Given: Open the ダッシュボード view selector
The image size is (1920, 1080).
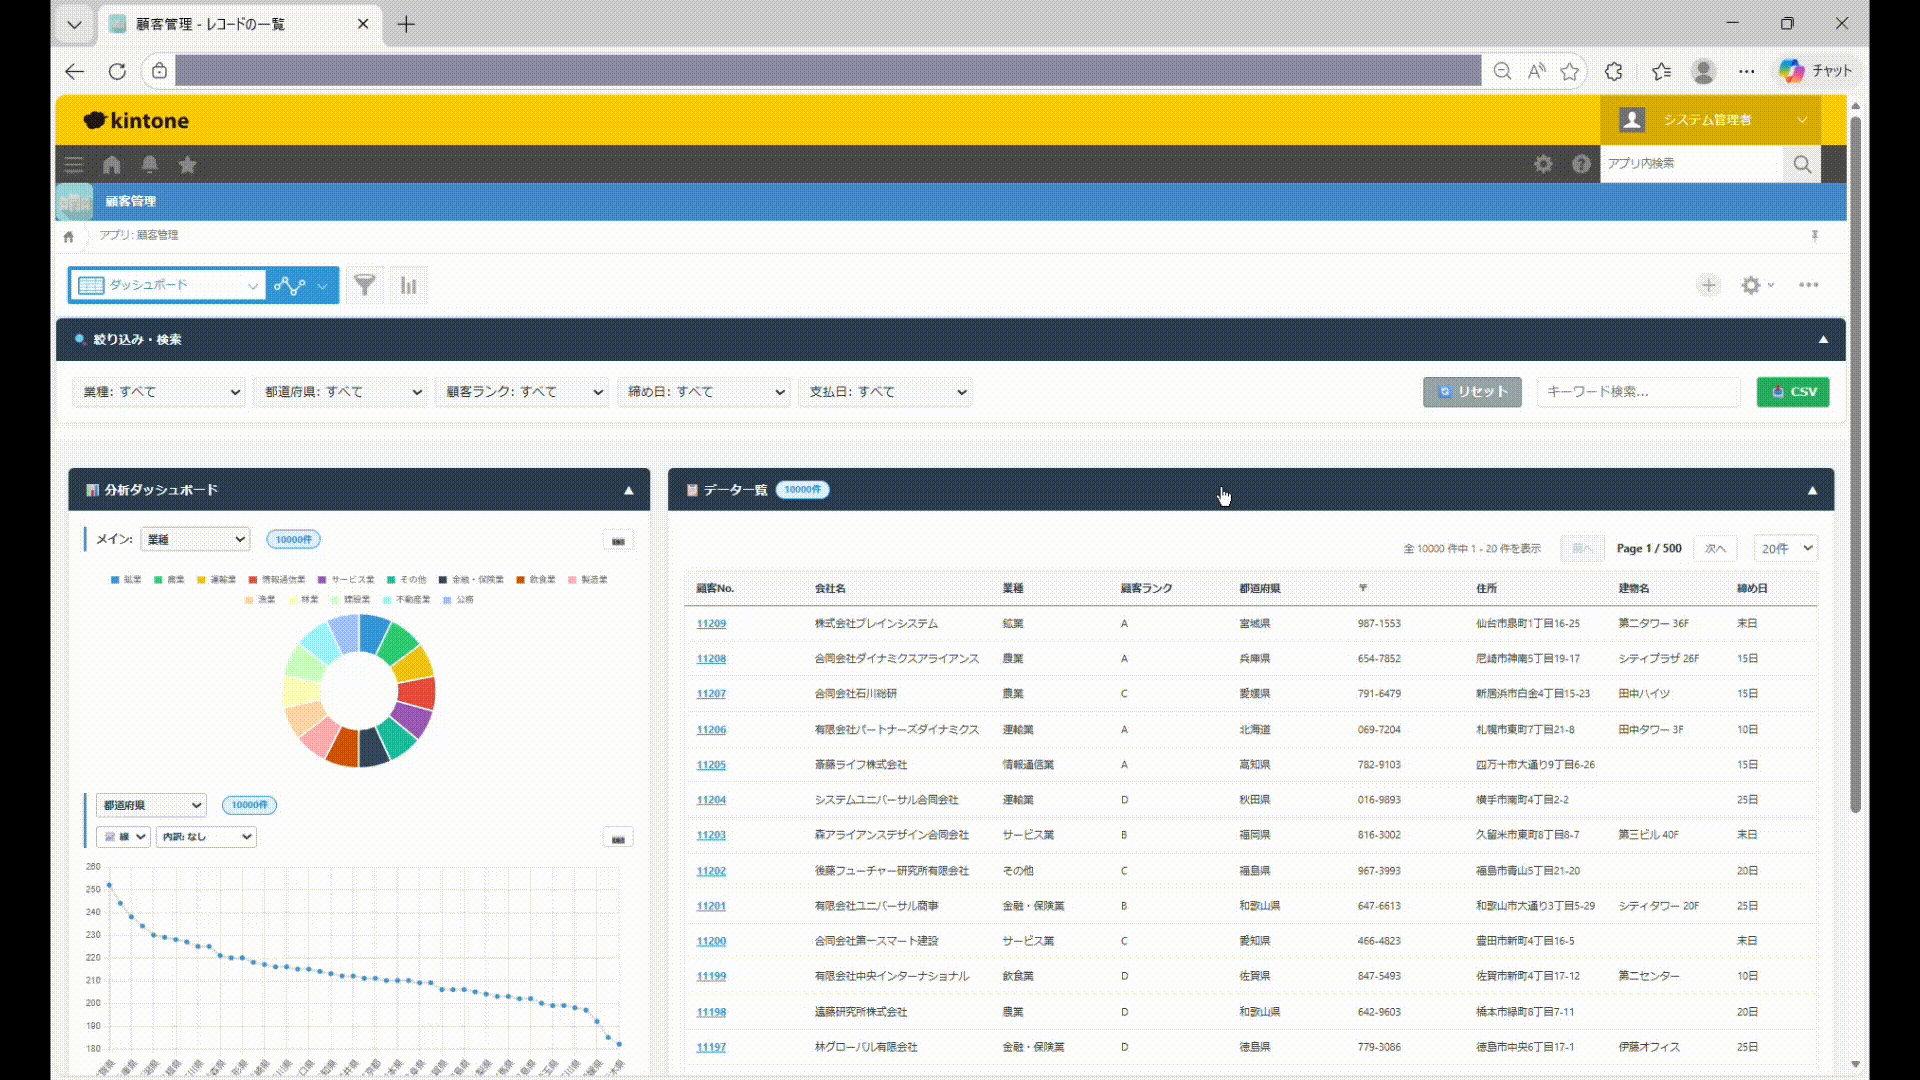Looking at the screenshot, I should coord(168,285).
